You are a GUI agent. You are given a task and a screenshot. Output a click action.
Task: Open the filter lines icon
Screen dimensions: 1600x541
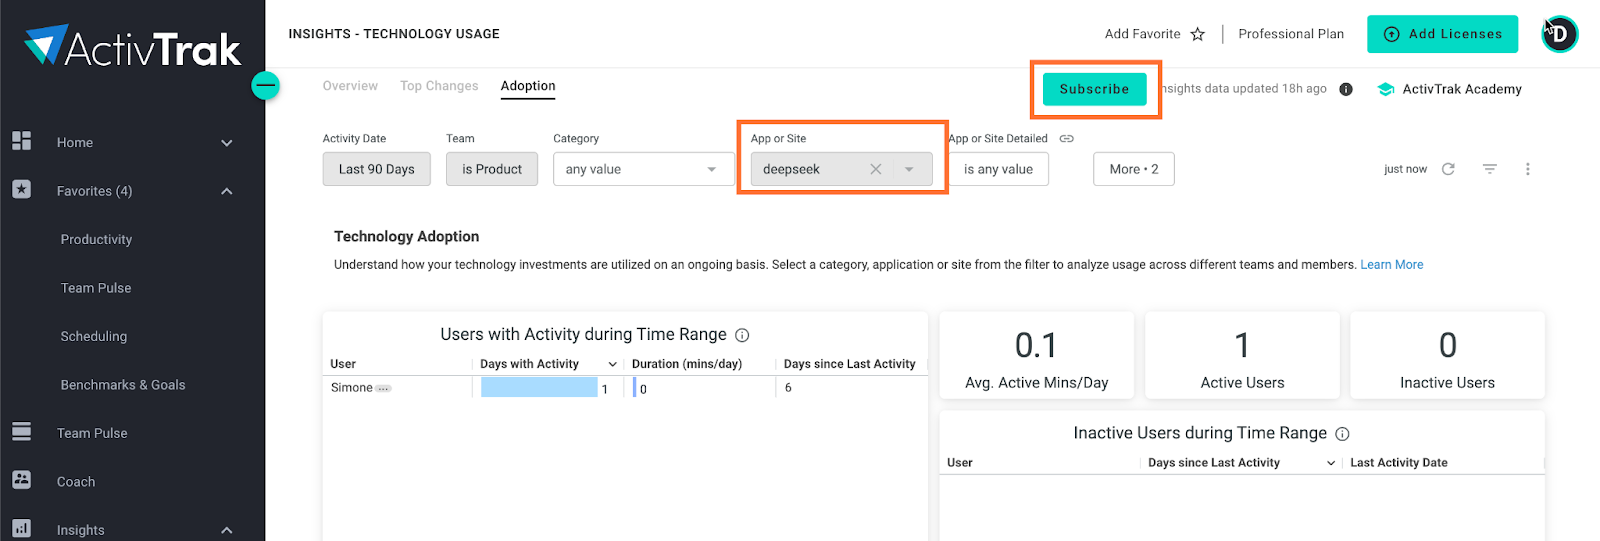1489,169
